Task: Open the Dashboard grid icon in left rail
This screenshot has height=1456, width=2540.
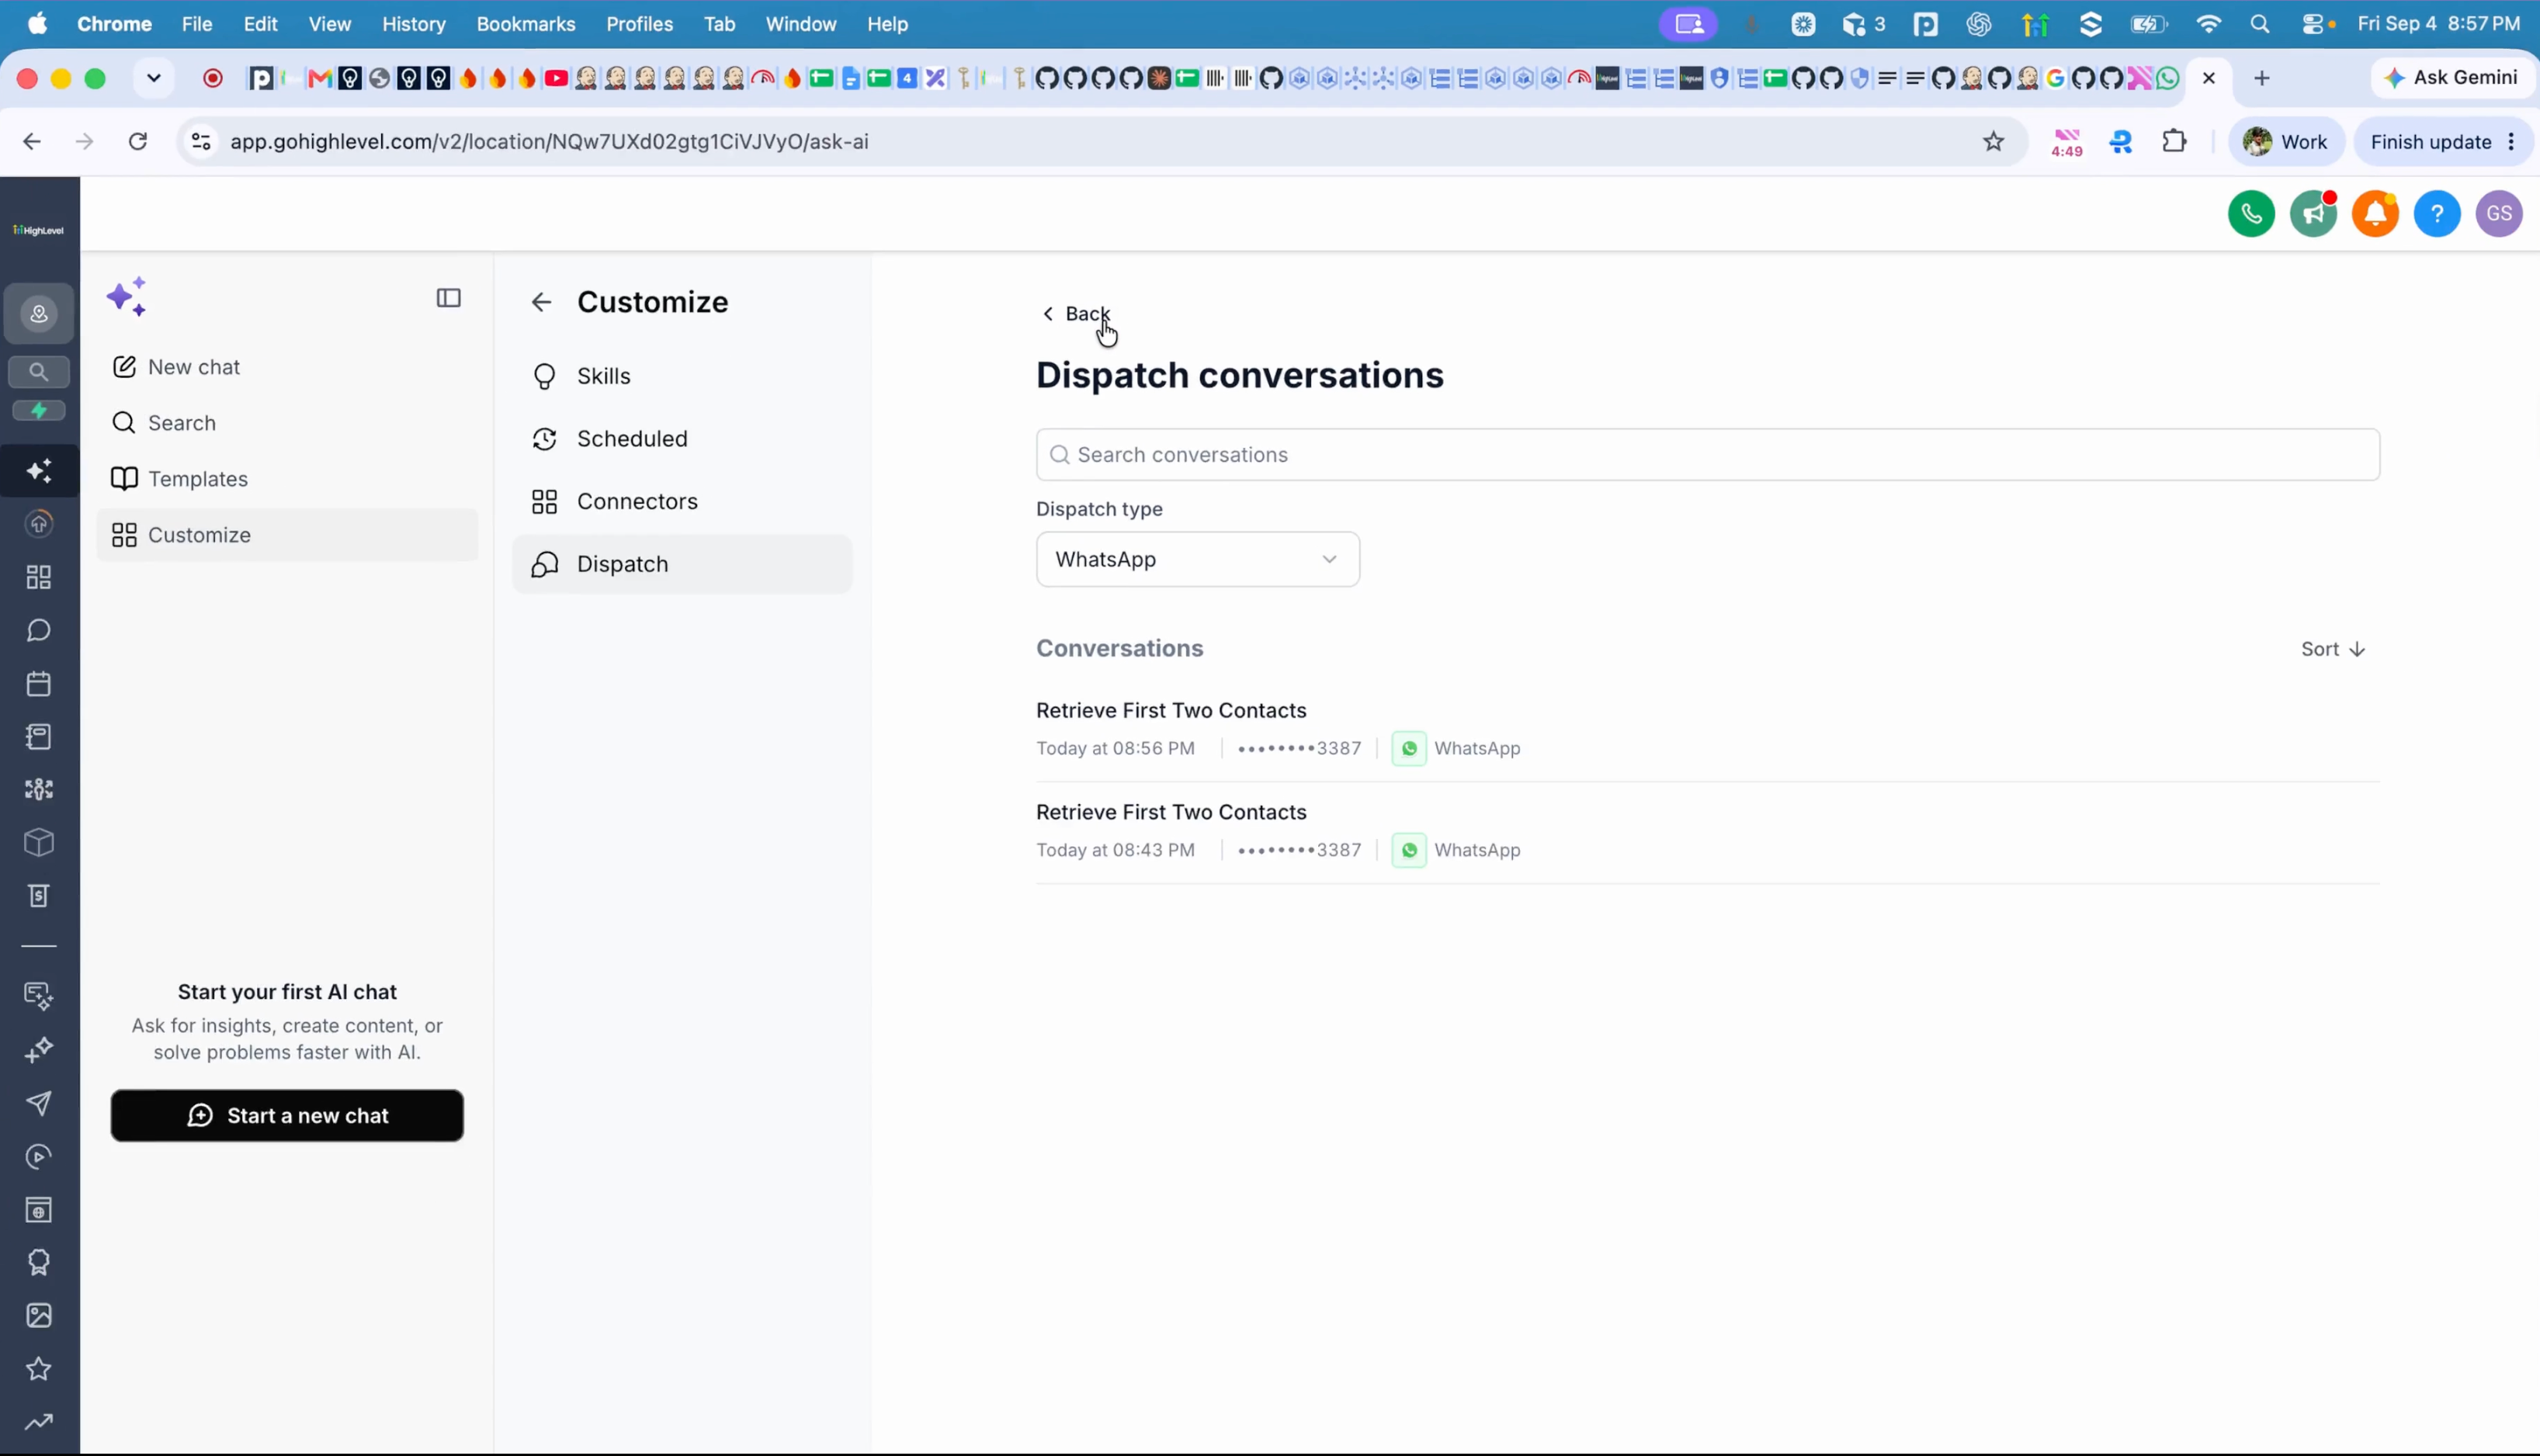Action: 39,577
